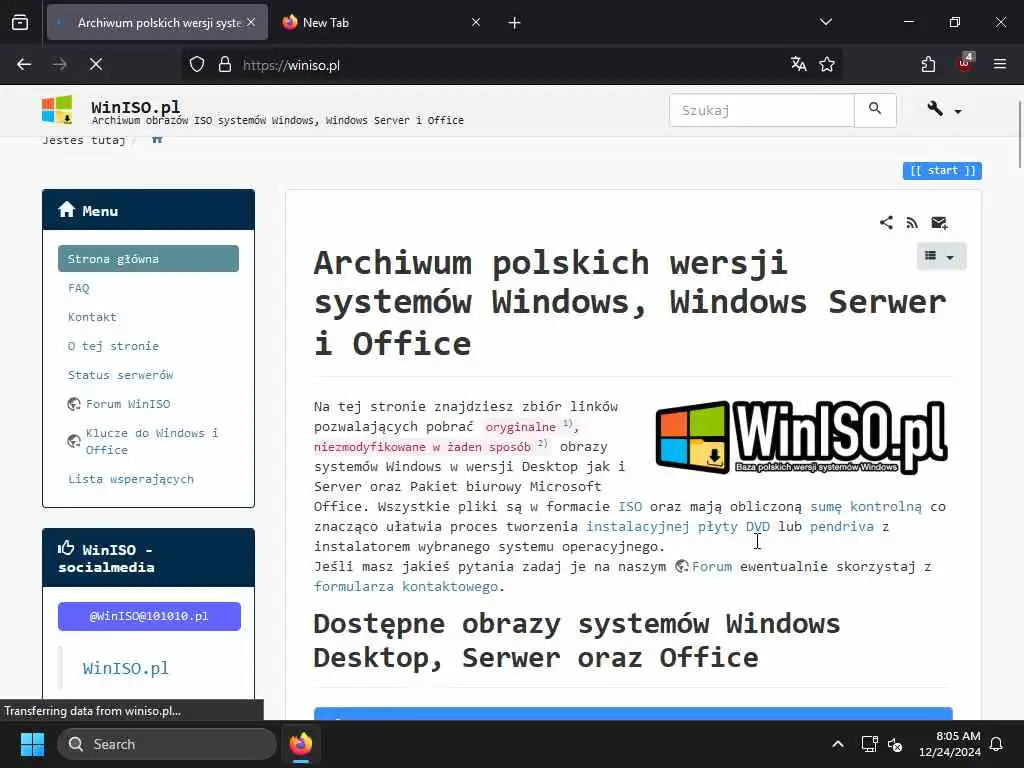1024x768 pixels.
Task: Go back with the back arrow
Action: pos(24,64)
